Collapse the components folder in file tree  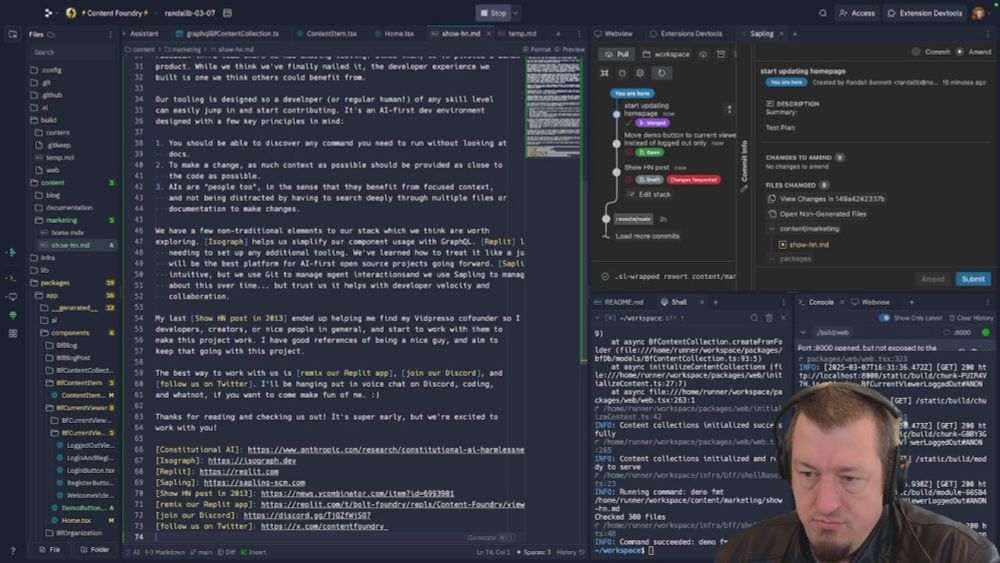point(70,333)
